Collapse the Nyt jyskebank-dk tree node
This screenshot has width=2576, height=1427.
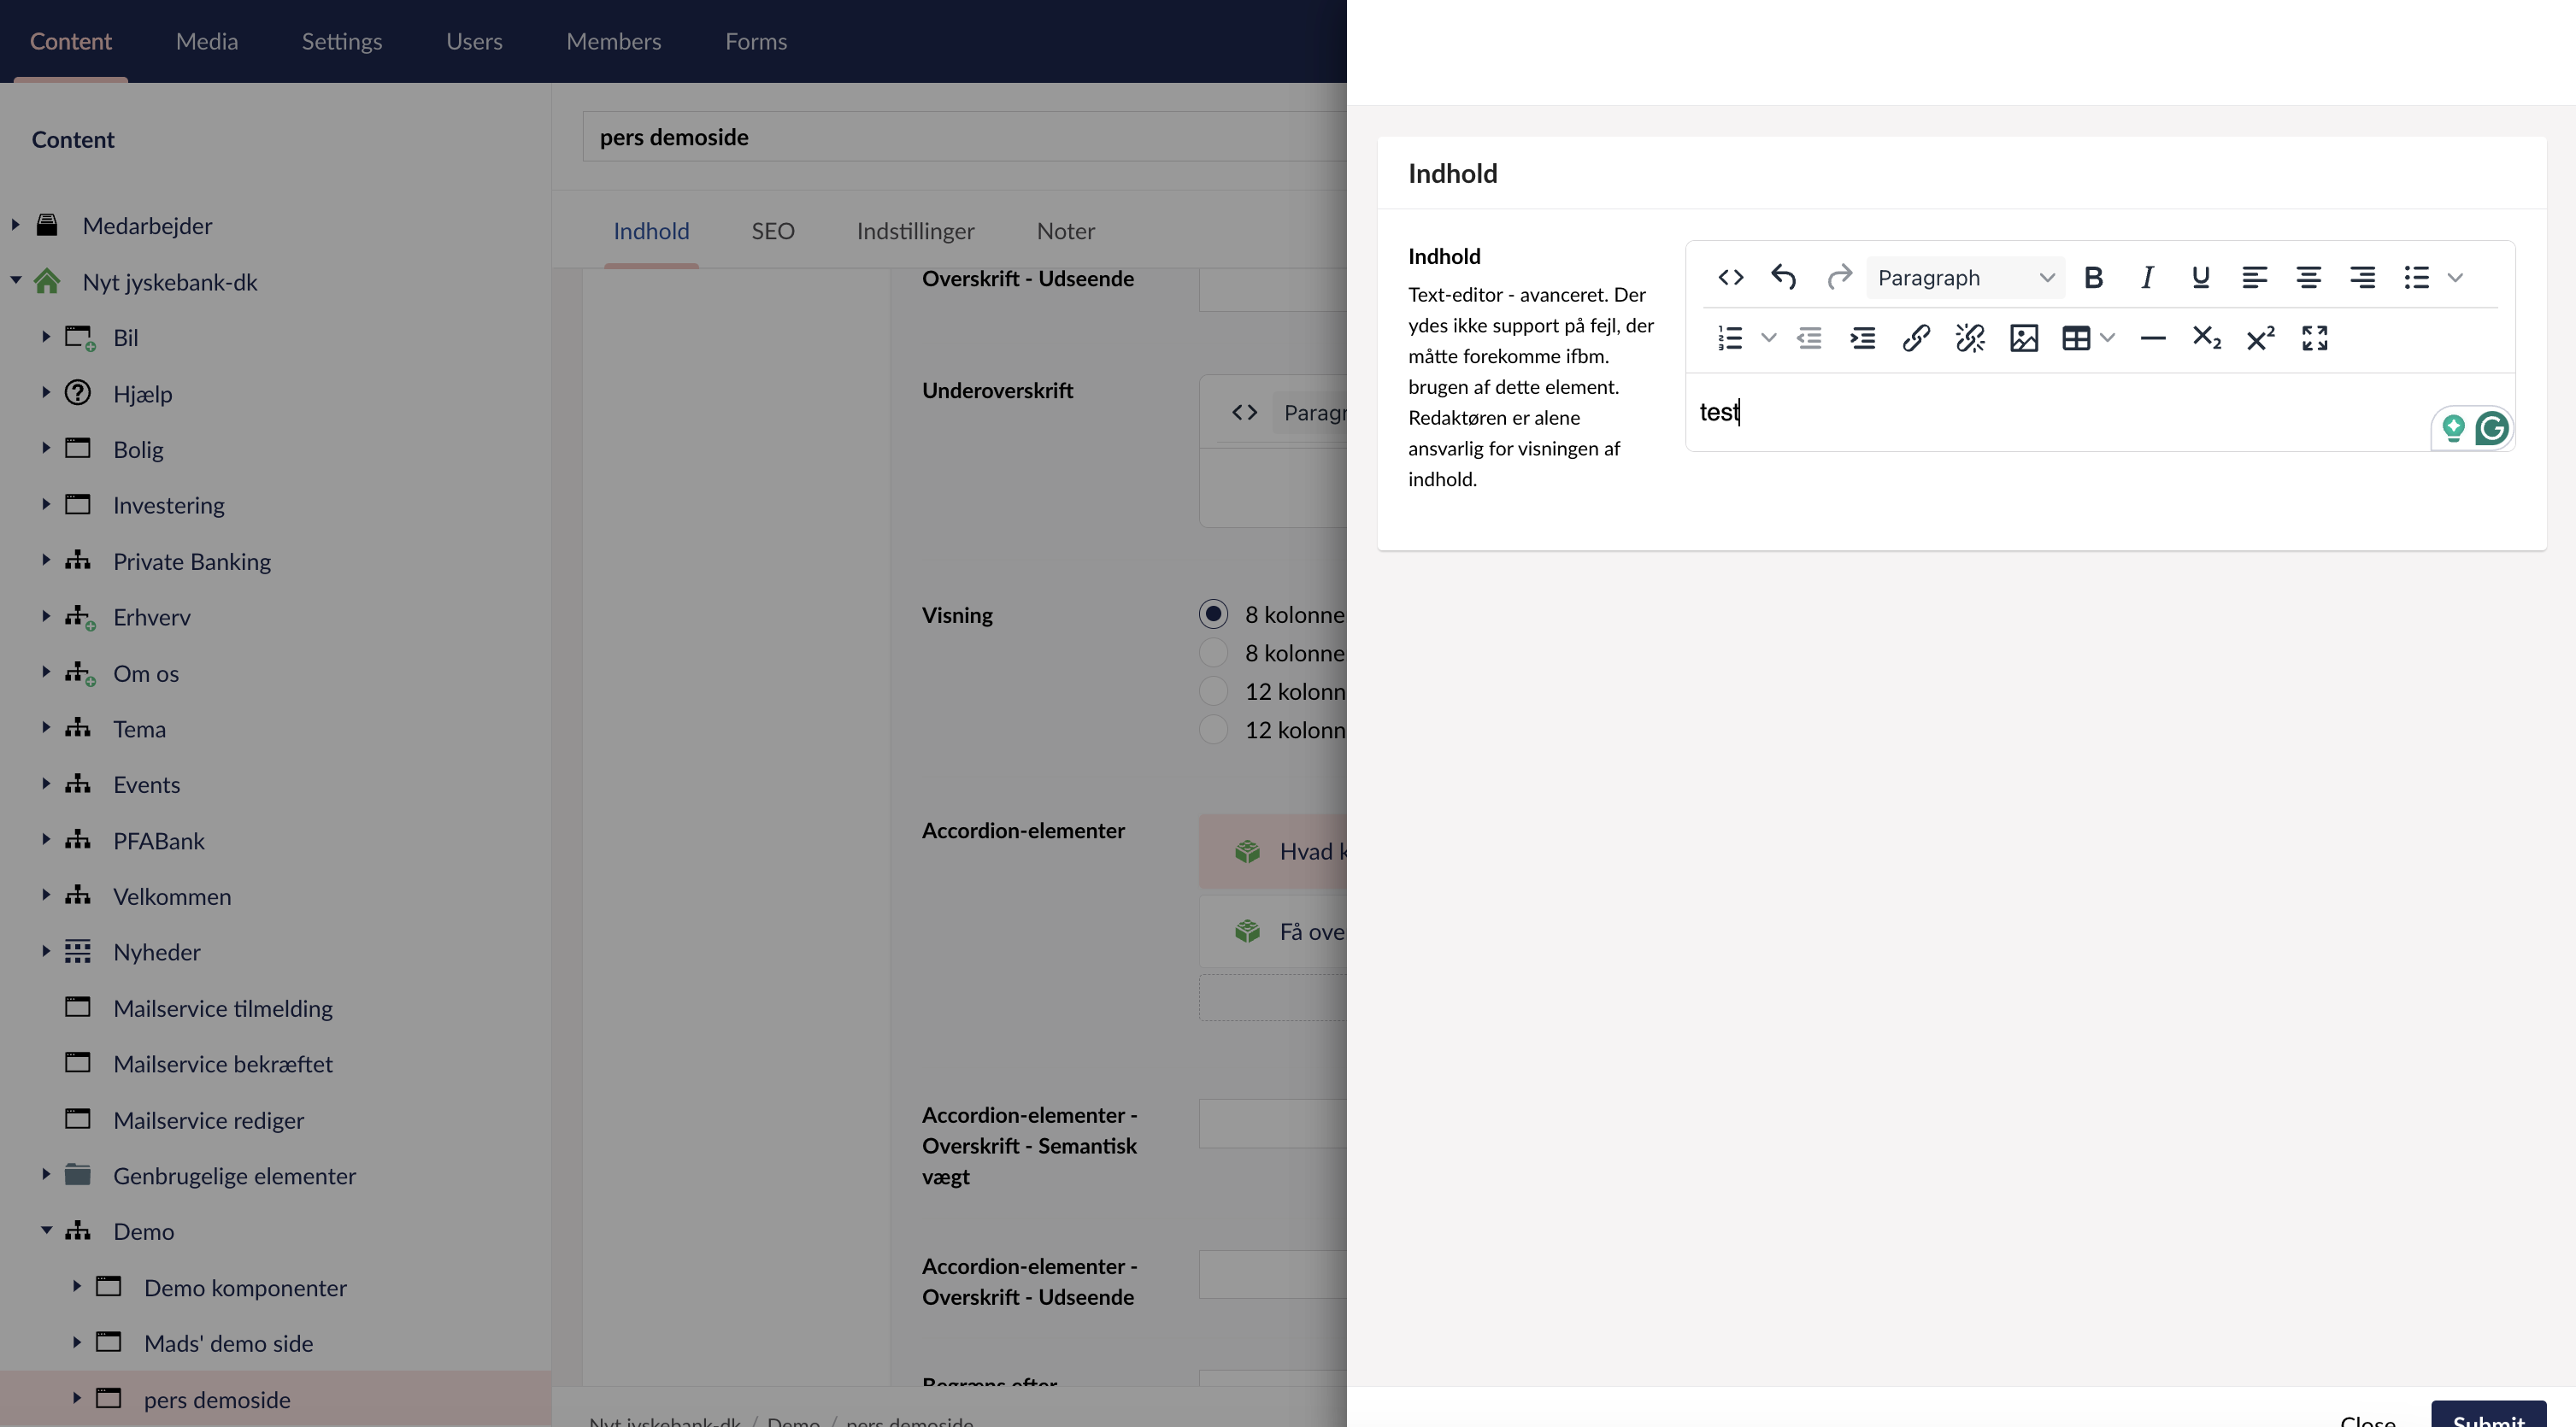(x=15, y=281)
